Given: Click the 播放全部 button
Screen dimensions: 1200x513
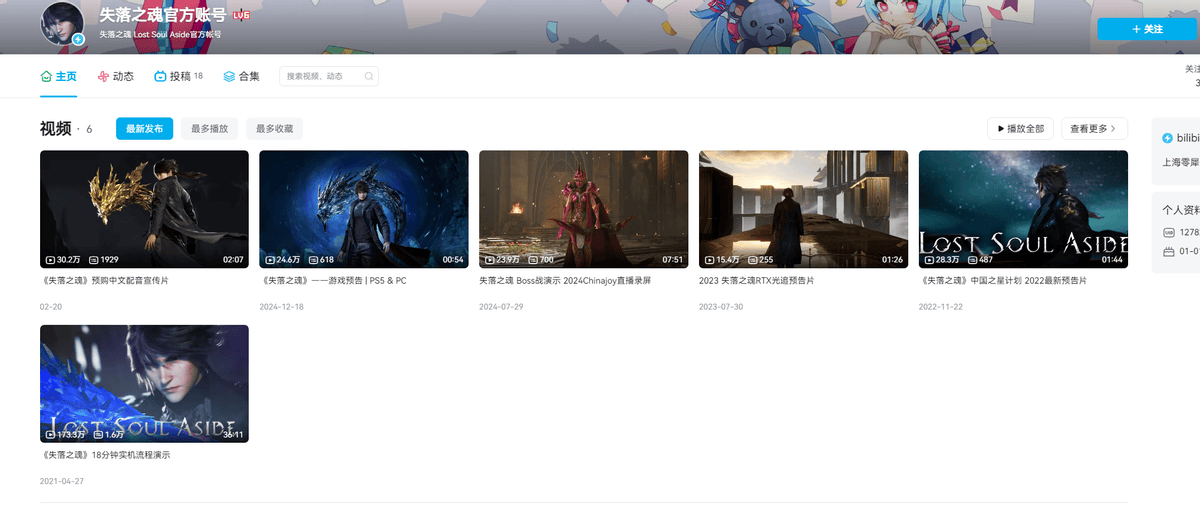Looking at the screenshot, I should pyautogui.click(x=1020, y=129).
